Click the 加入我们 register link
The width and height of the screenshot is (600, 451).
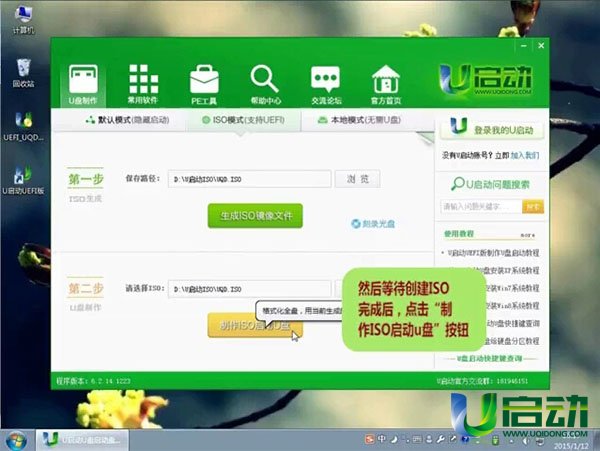[525, 155]
